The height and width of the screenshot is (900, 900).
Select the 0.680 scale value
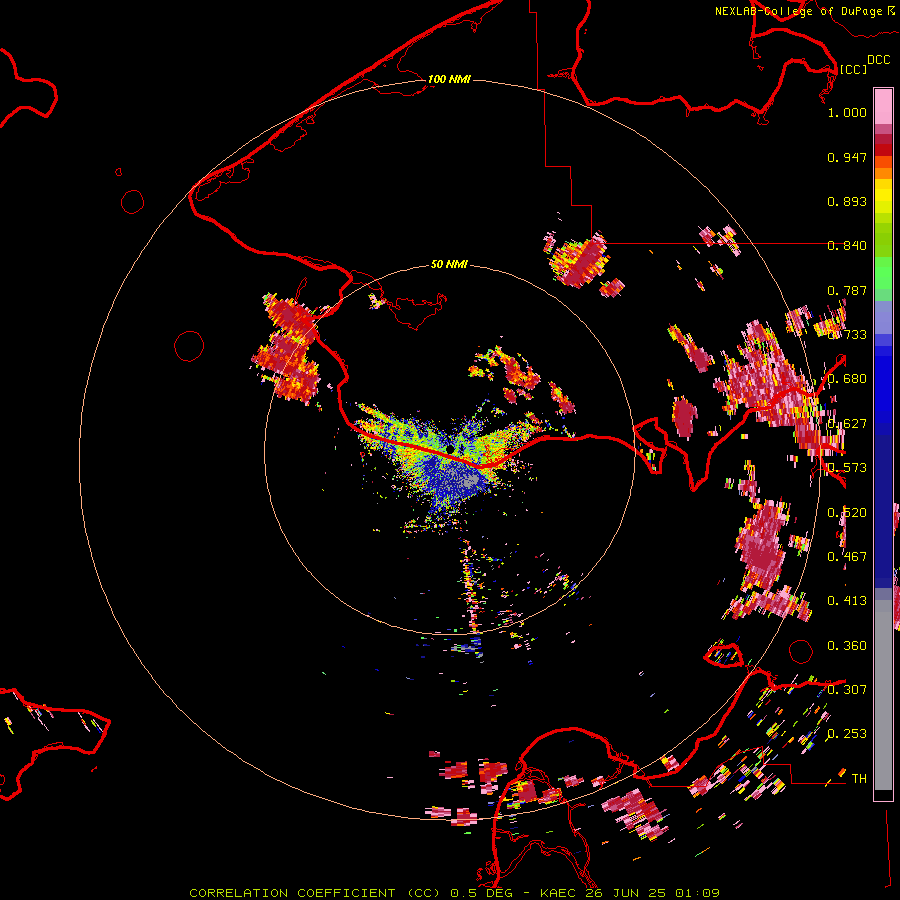pyautogui.click(x=847, y=379)
